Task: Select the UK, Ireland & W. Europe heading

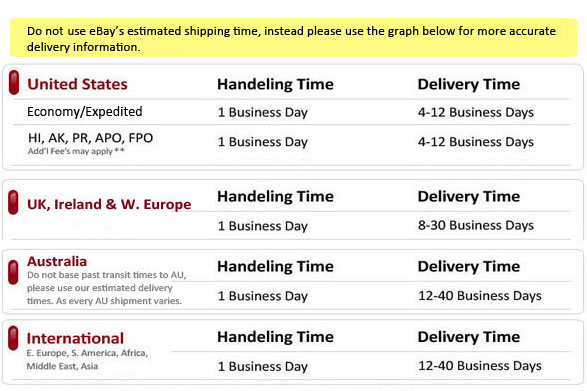Action: pos(109,204)
